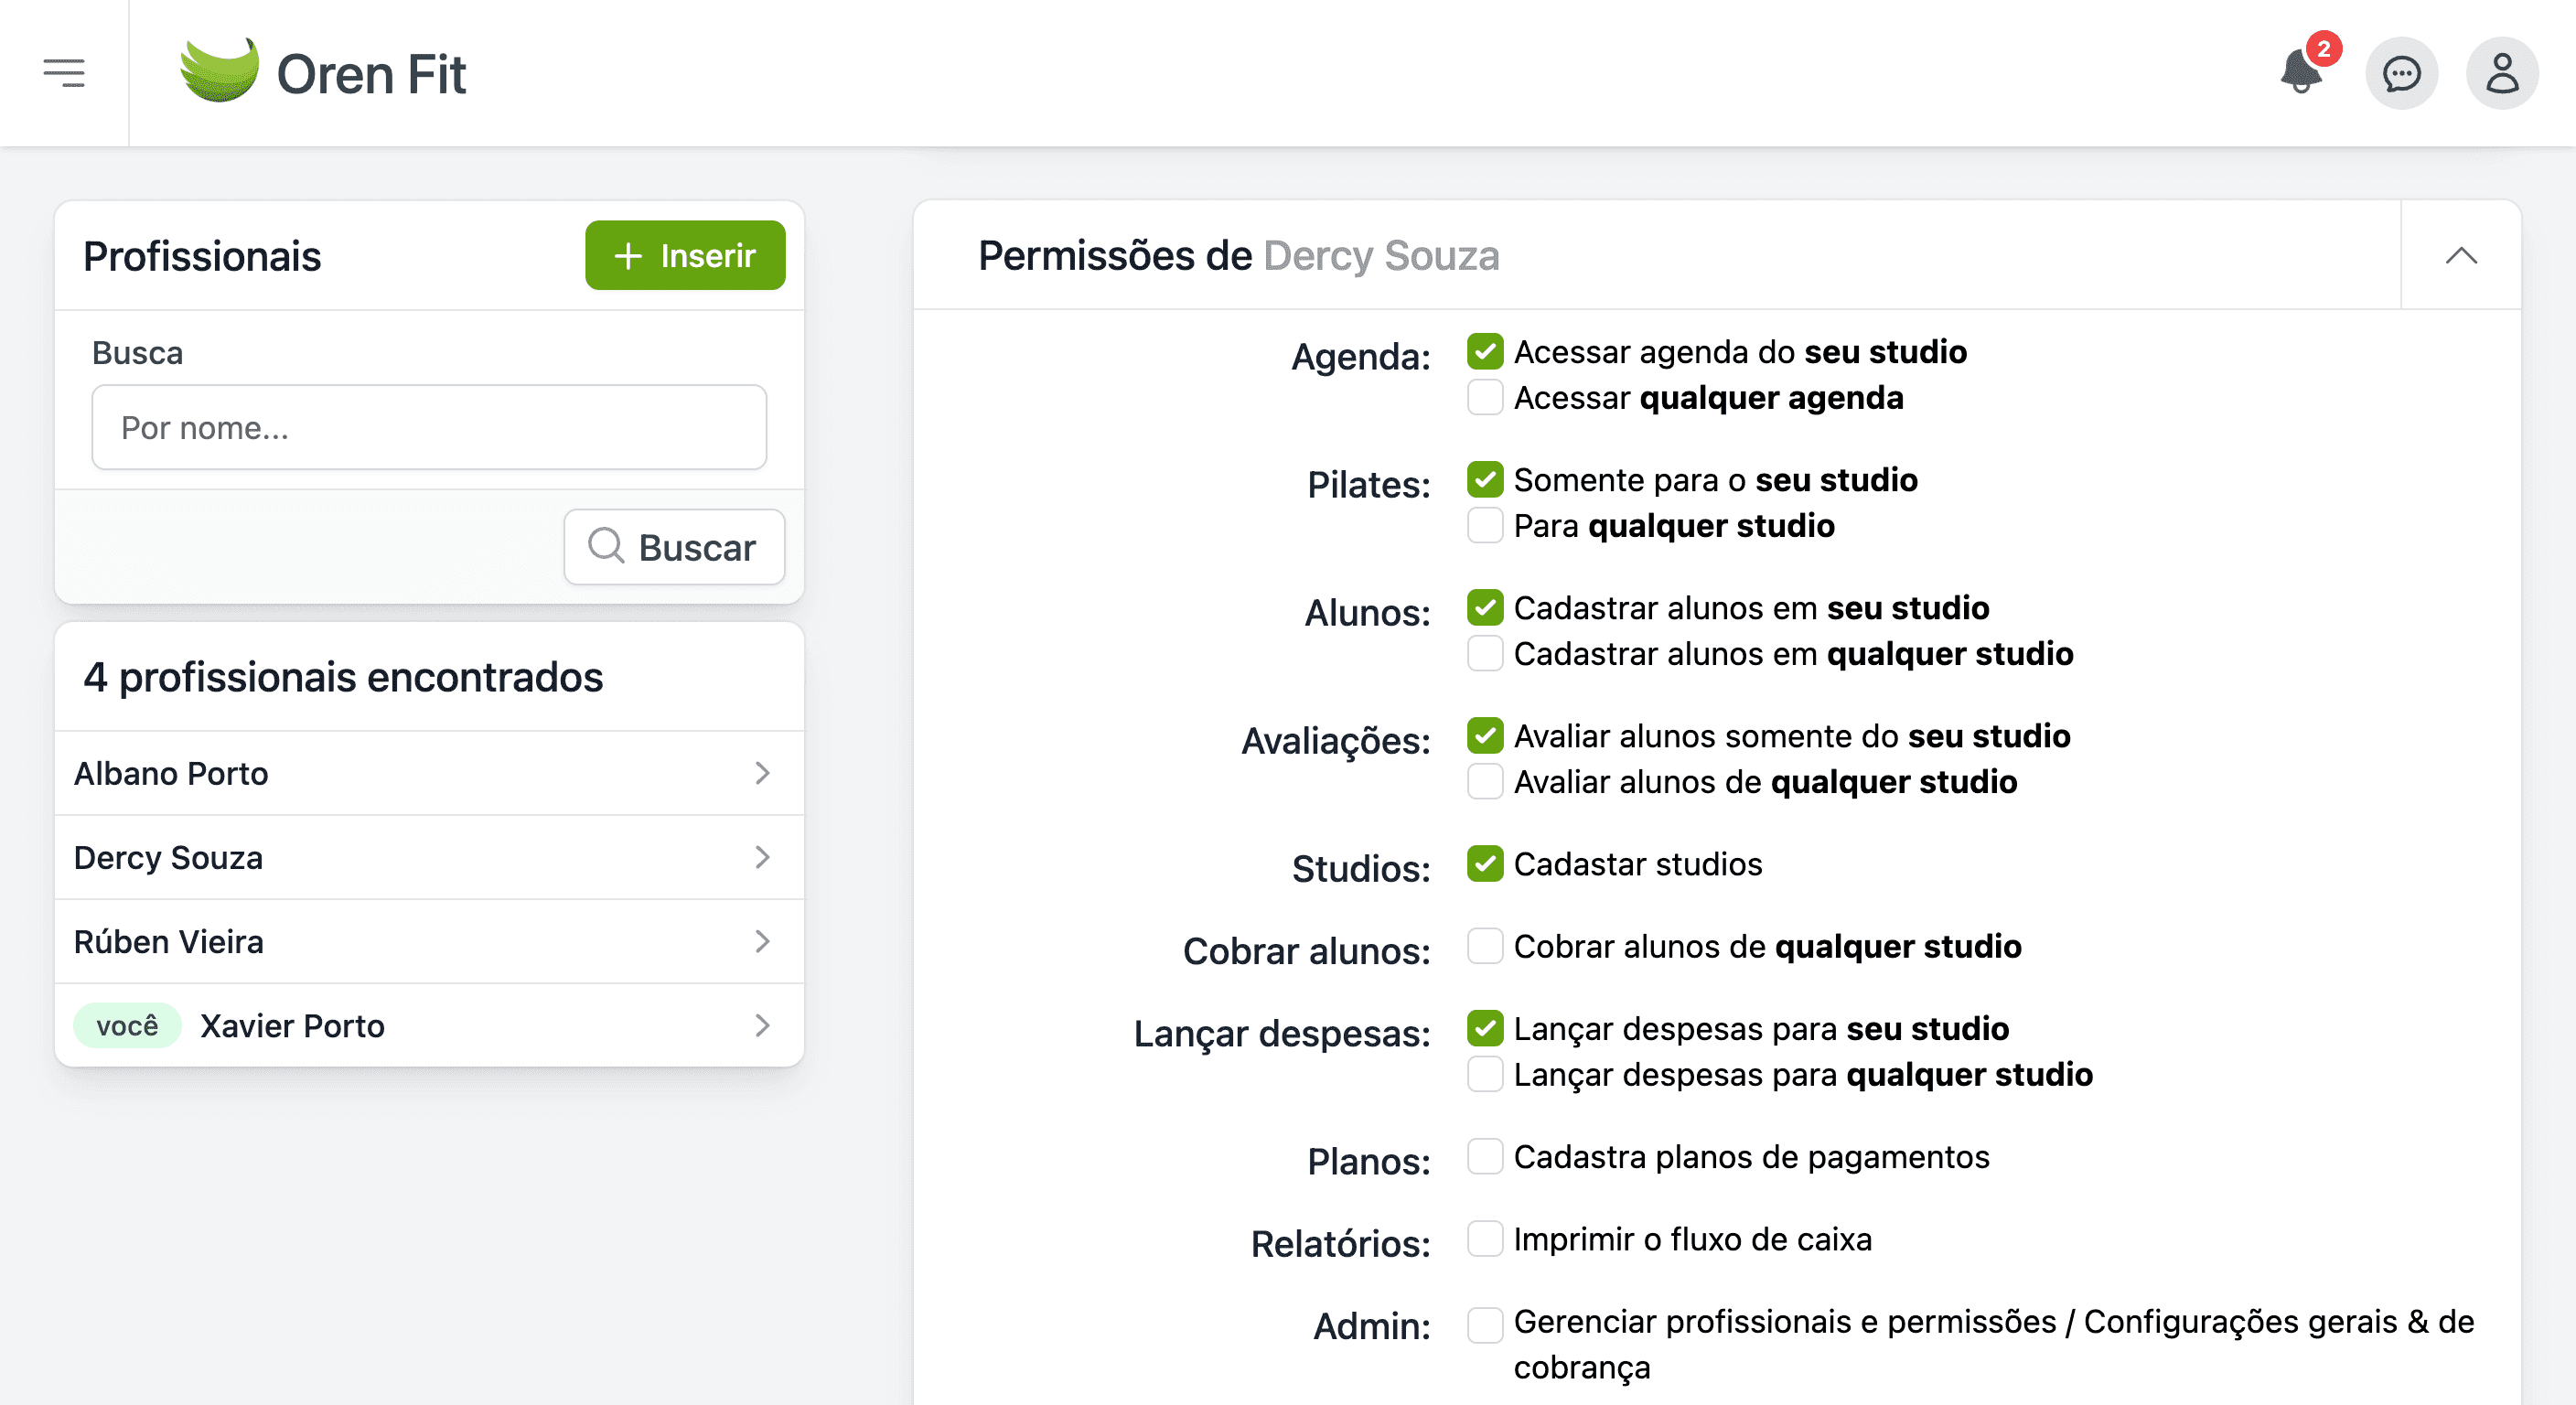
Task: Check 'Cadastra planos de pagamentos'
Action: point(1485,1157)
